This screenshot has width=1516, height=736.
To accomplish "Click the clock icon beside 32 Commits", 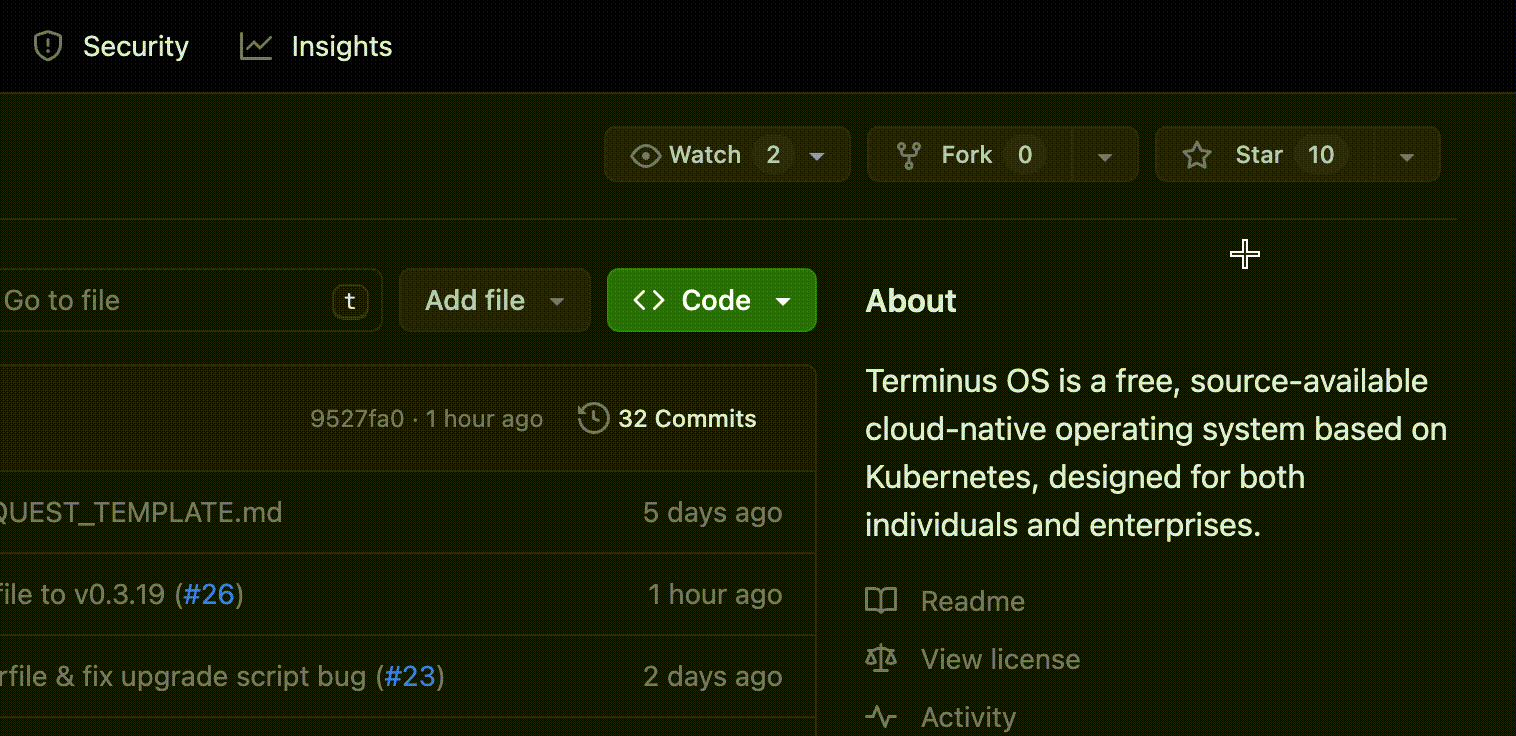I will click(594, 418).
